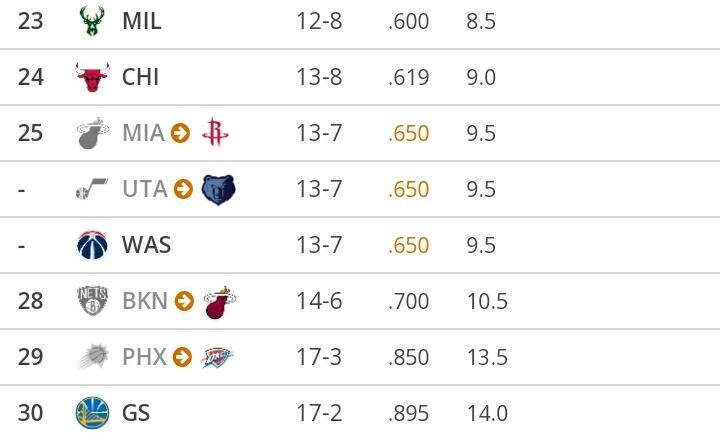The height and width of the screenshot is (434, 720).
Task: Click the greyed Phoenix Suns logo
Action: [91, 357]
